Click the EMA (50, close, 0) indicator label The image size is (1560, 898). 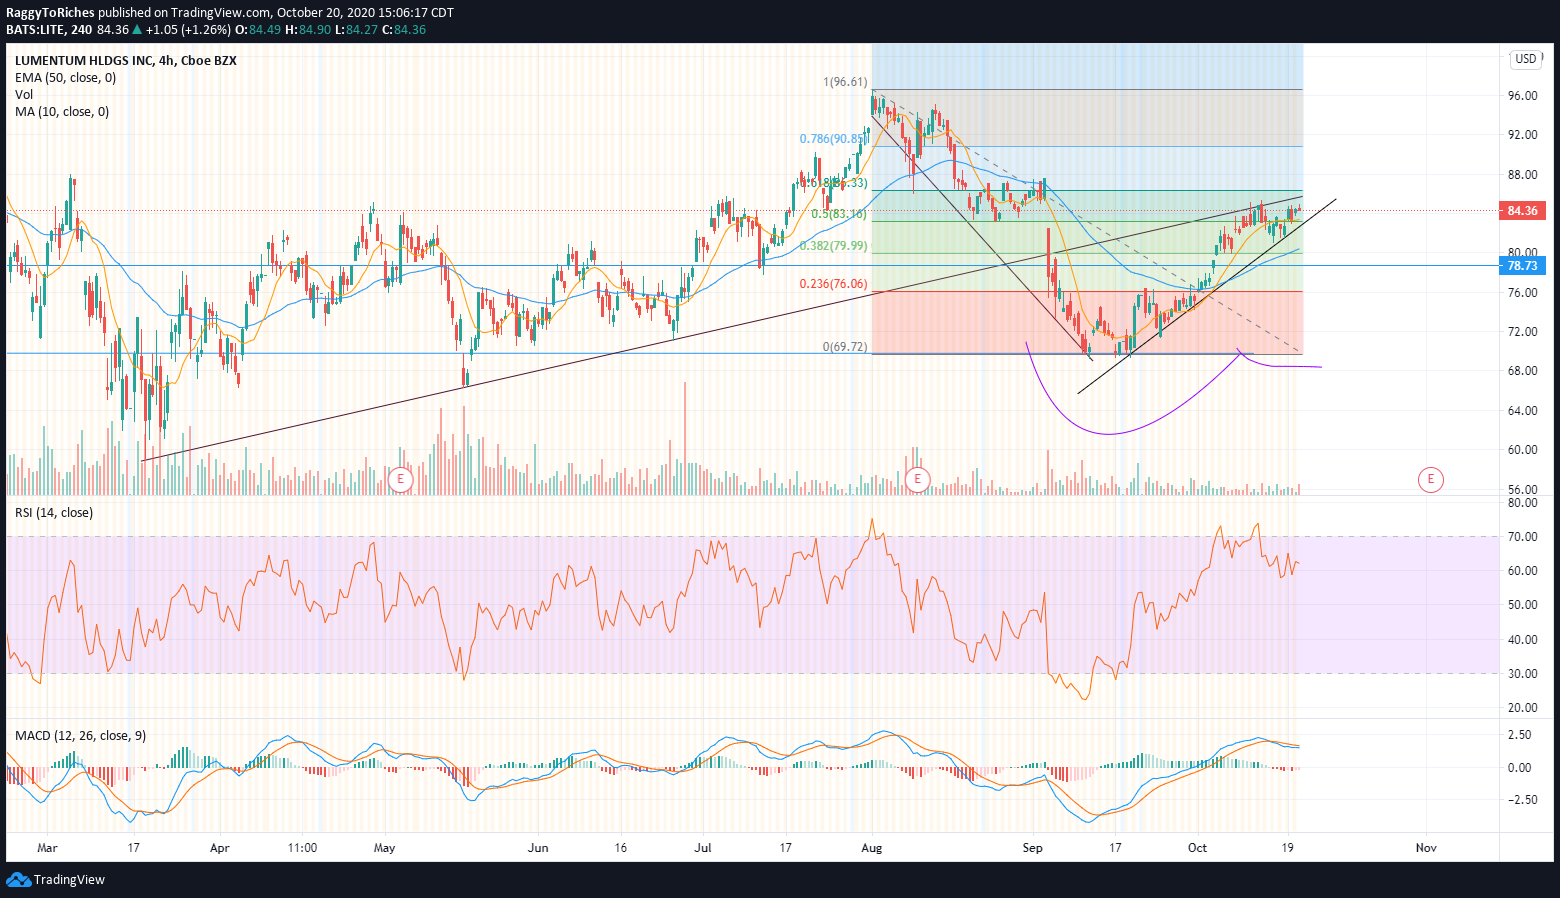click(65, 78)
